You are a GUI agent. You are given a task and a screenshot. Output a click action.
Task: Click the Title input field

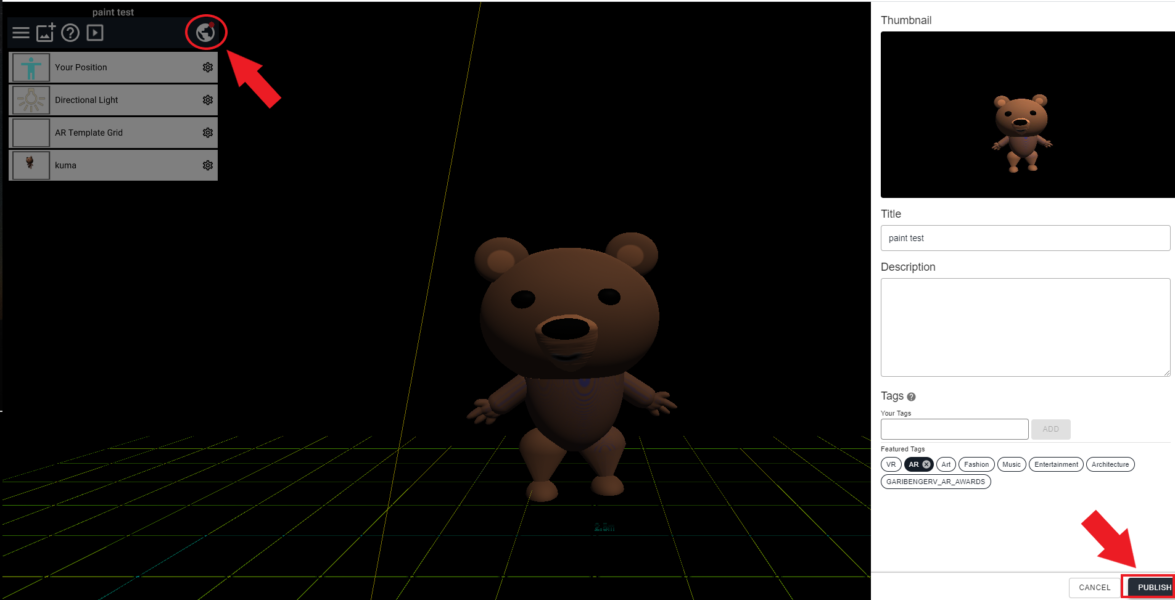1025,238
